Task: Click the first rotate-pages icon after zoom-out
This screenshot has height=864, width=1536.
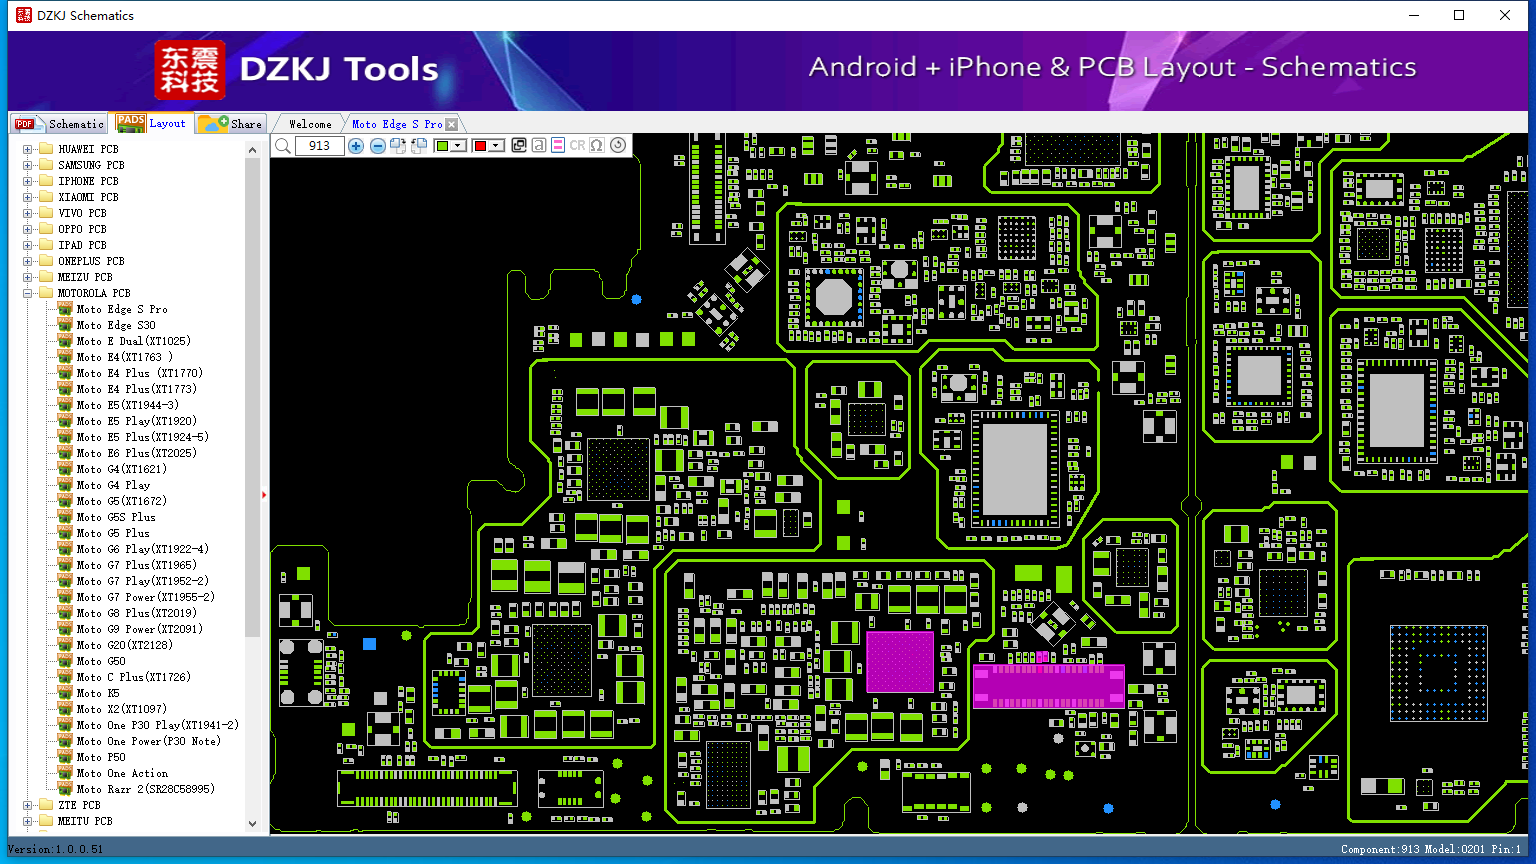Action: (398, 146)
